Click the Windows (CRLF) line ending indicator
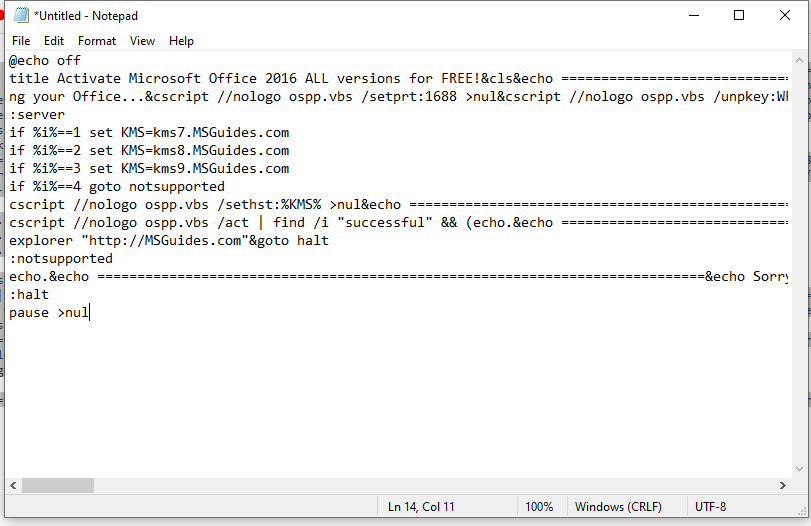Screen dimensions: 811x526 click(x=618, y=507)
